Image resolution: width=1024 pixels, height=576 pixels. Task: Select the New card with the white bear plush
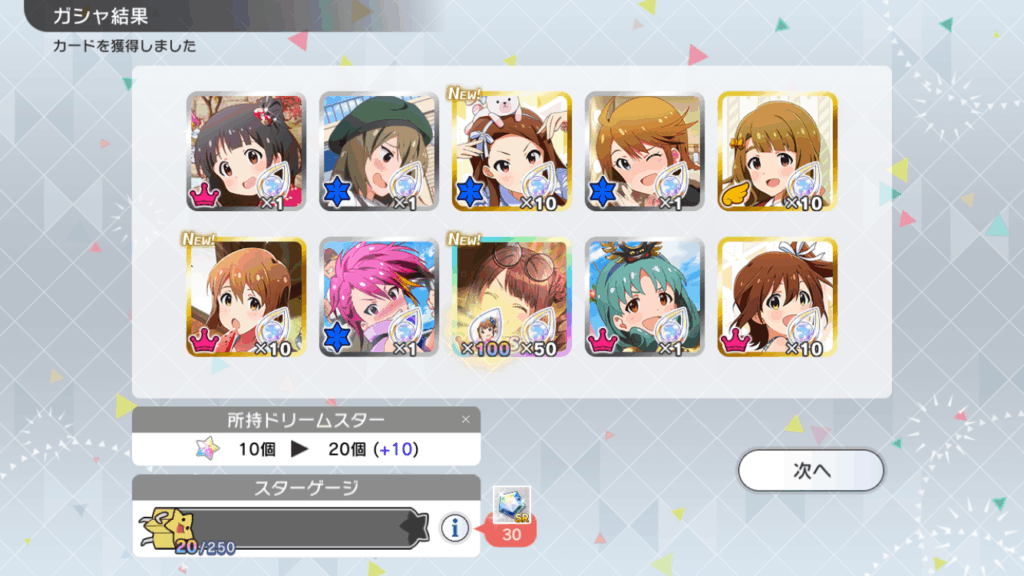click(x=511, y=152)
